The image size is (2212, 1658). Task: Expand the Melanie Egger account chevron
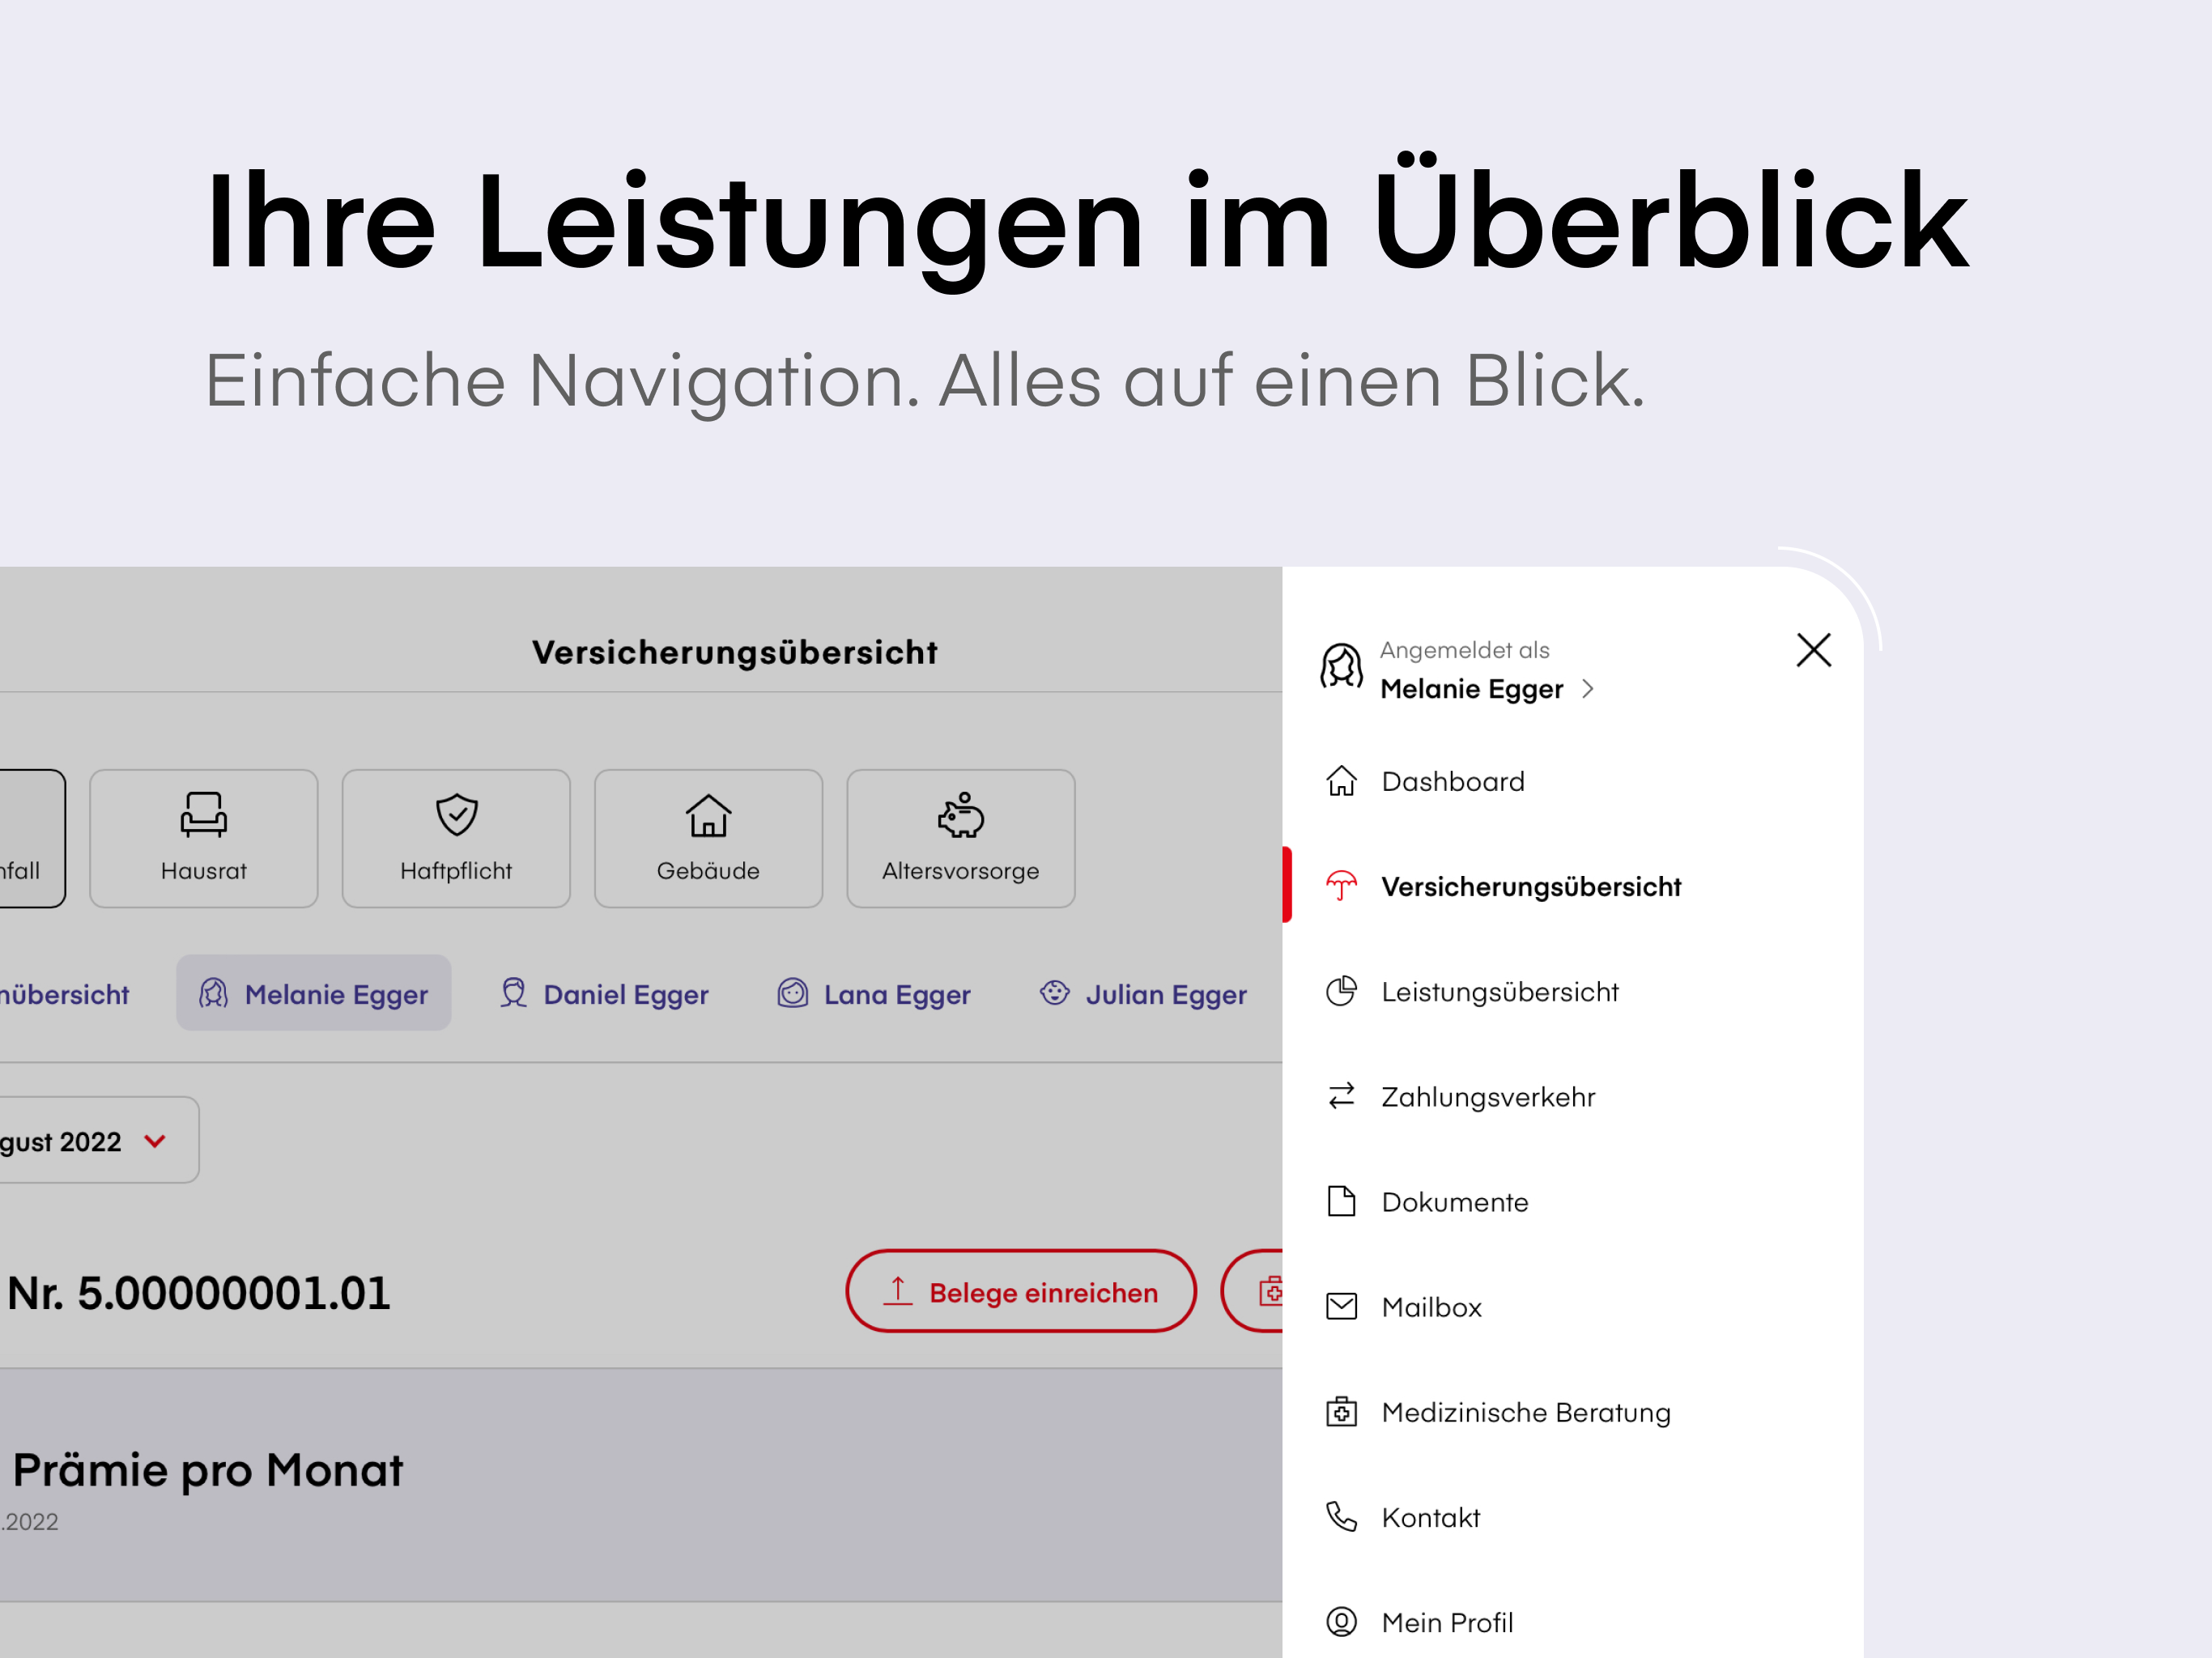tap(1588, 689)
